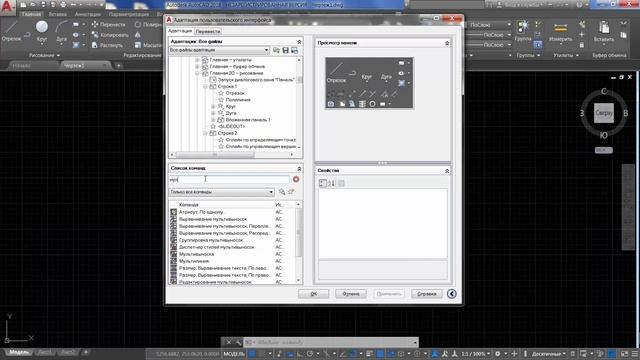The height and width of the screenshot is (360, 640).
Task: Switch to the Перенести dialog tab
Action: 208,31
